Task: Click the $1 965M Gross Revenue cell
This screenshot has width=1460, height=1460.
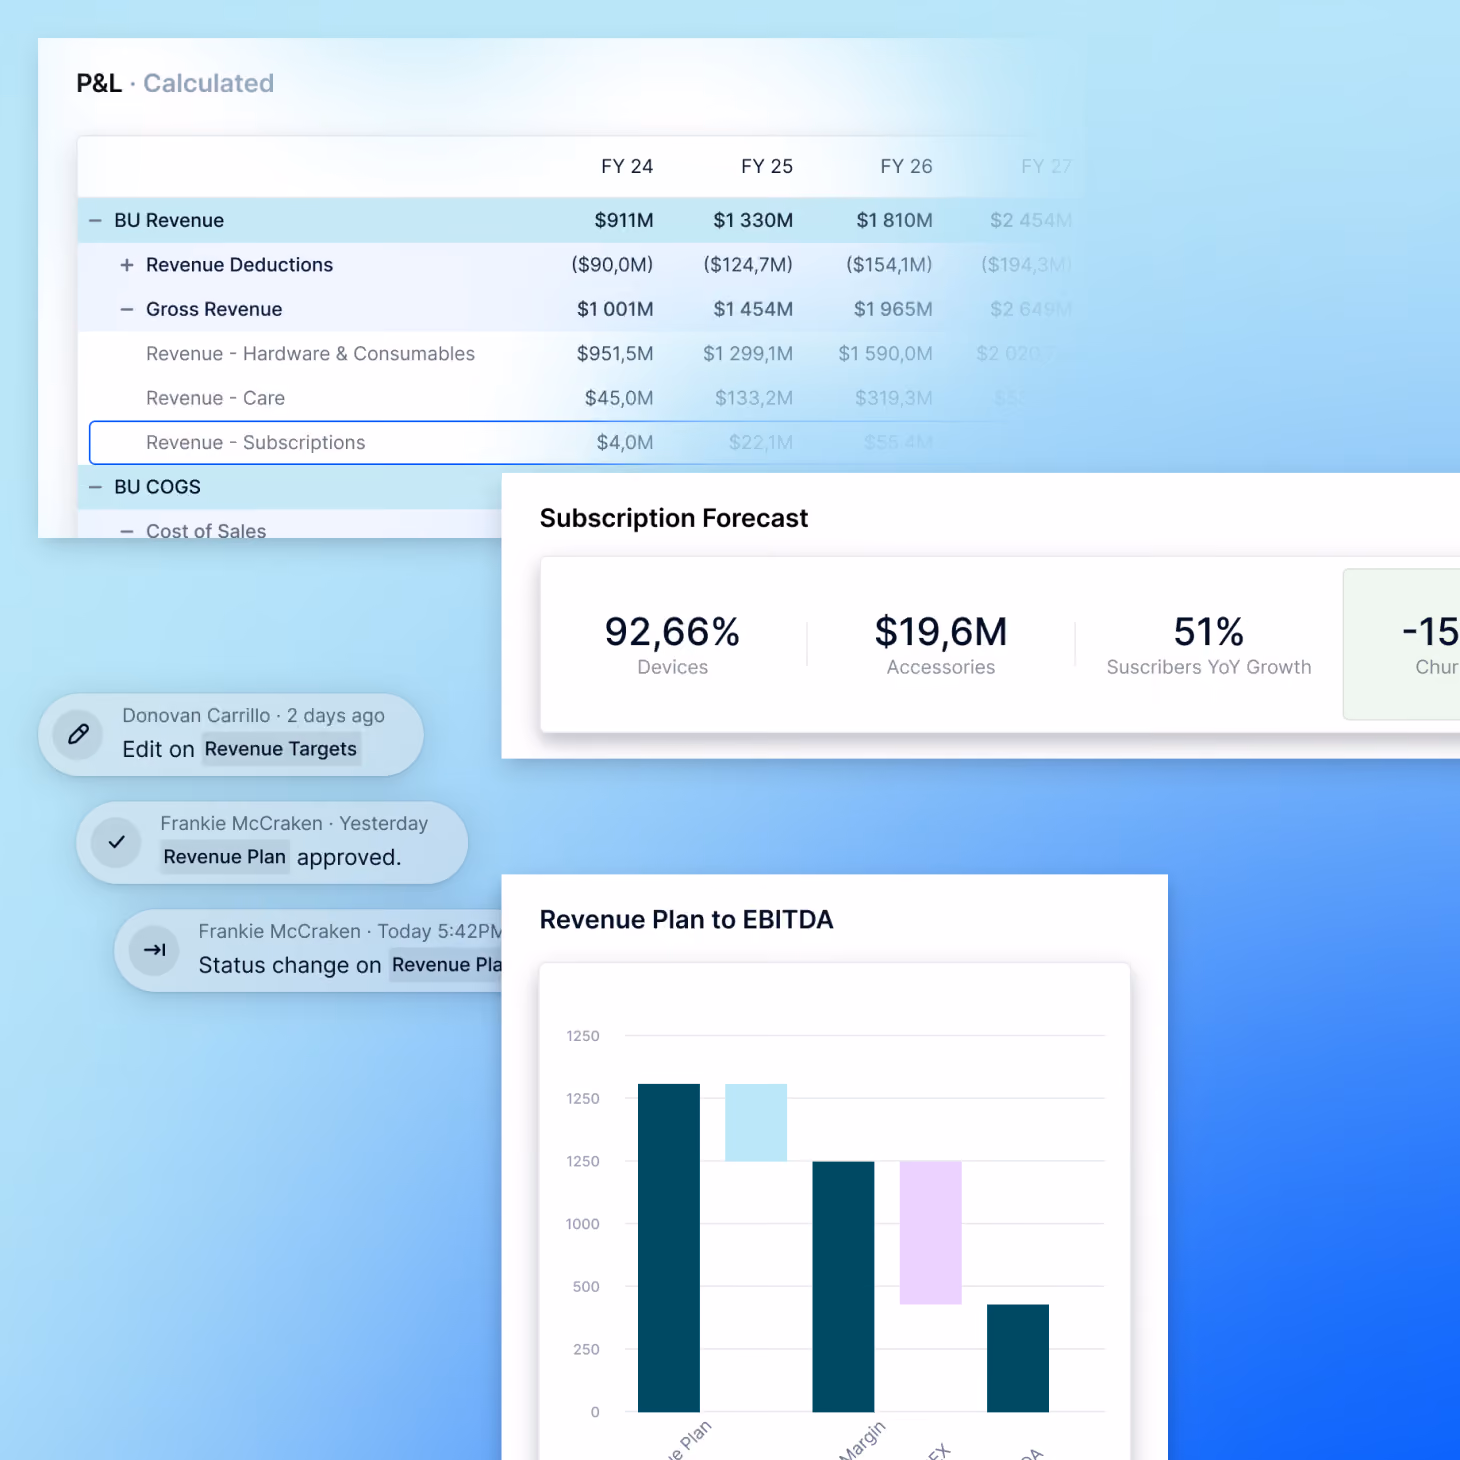Action: (x=893, y=310)
